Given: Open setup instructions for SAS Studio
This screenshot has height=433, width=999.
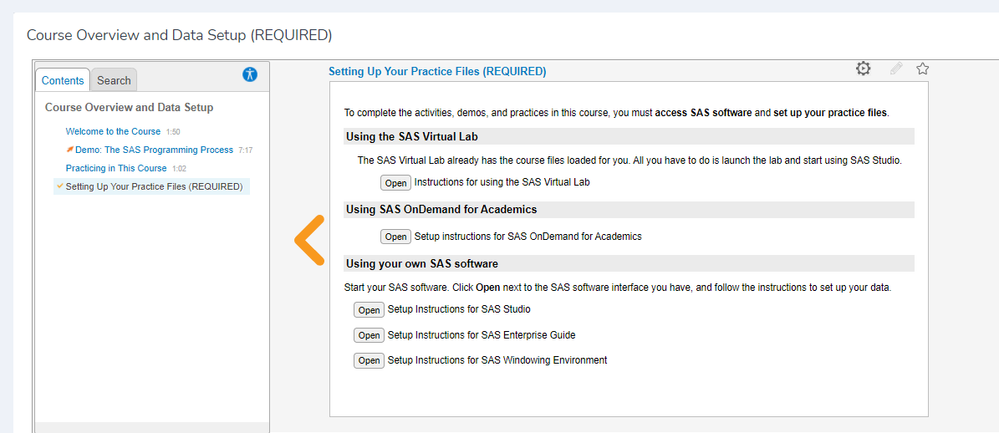Looking at the screenshot, I should [x=369, y=310].
